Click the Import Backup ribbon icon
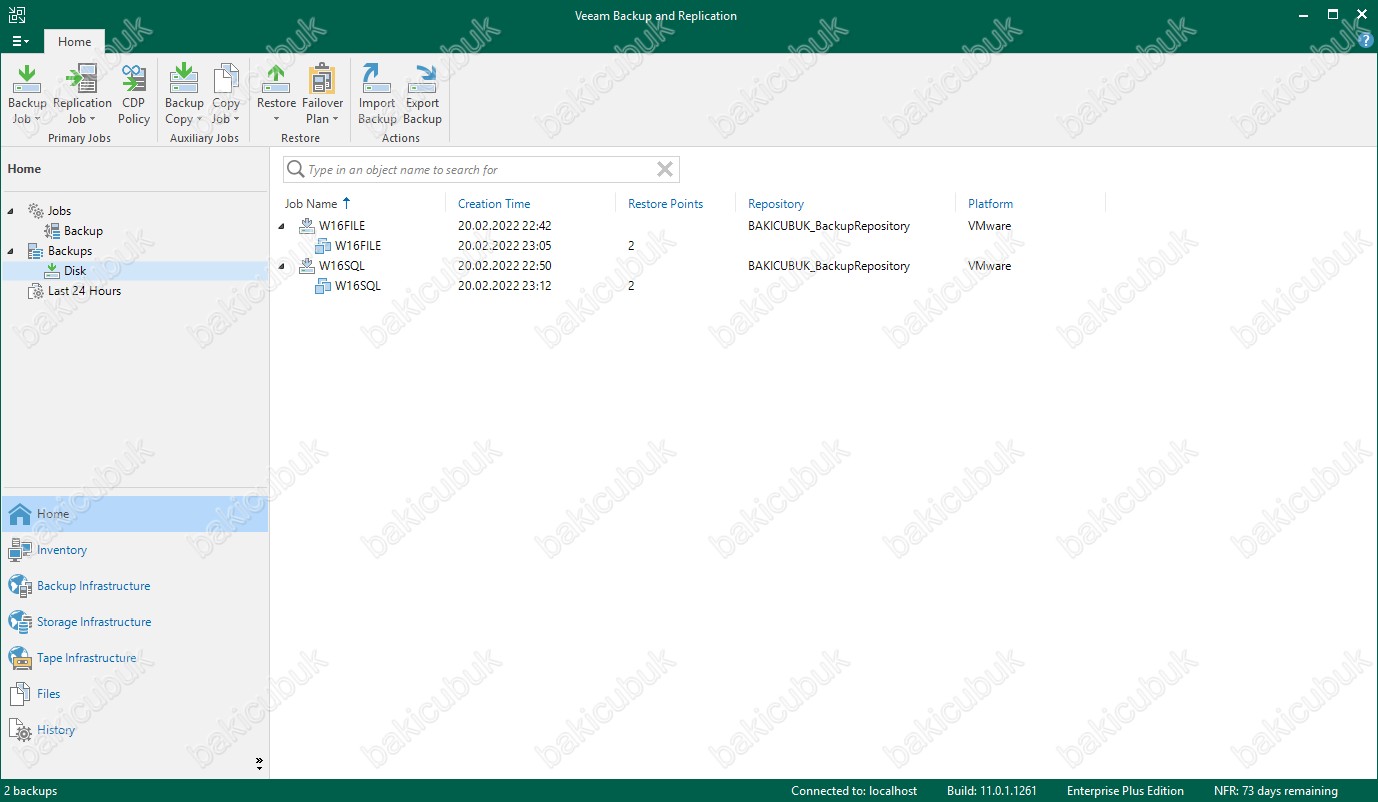Screen dimensions: 1378x802 coord(377,78)
